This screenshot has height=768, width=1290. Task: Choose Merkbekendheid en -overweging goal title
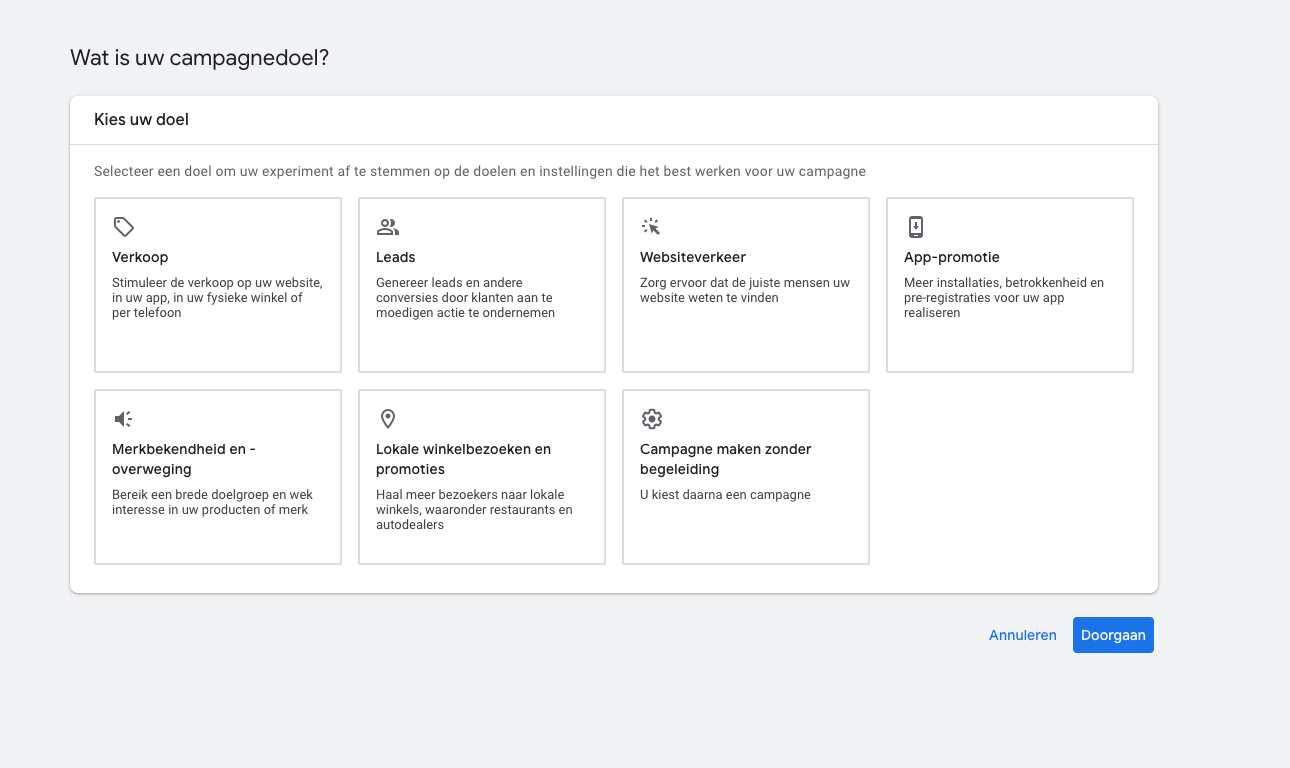183,459
